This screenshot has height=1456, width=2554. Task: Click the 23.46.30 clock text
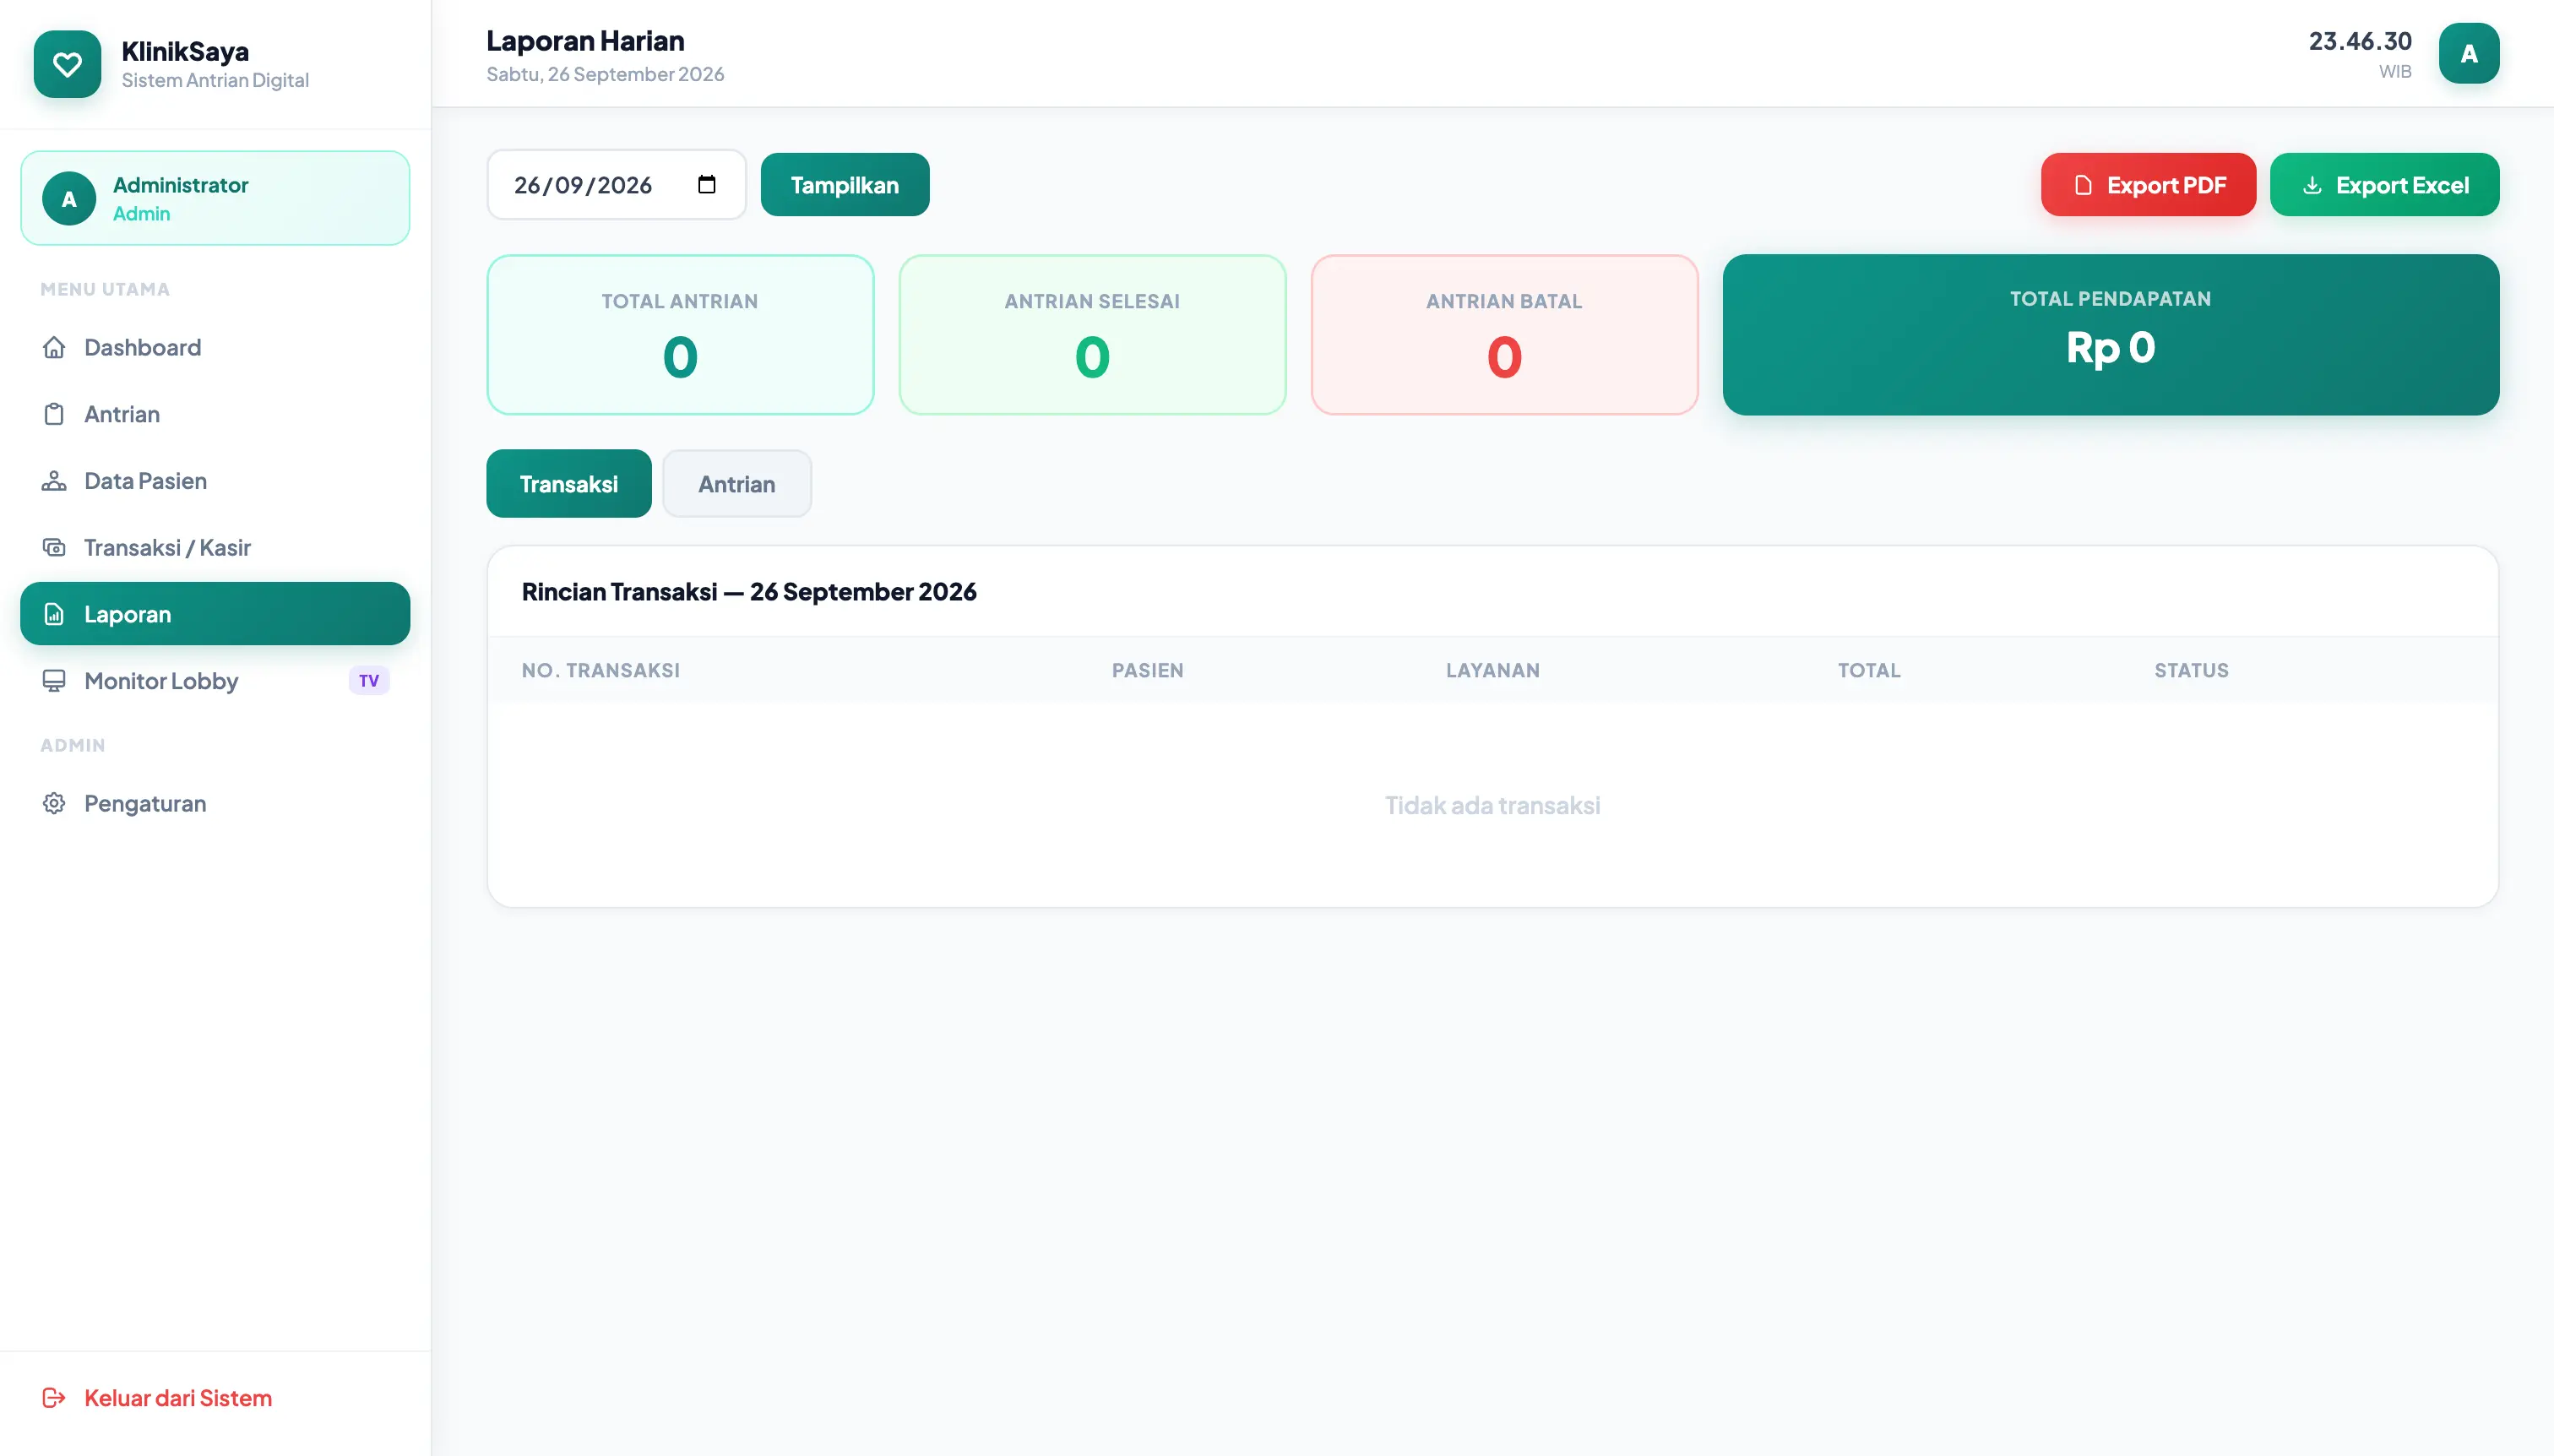[x=2359, y=41]
